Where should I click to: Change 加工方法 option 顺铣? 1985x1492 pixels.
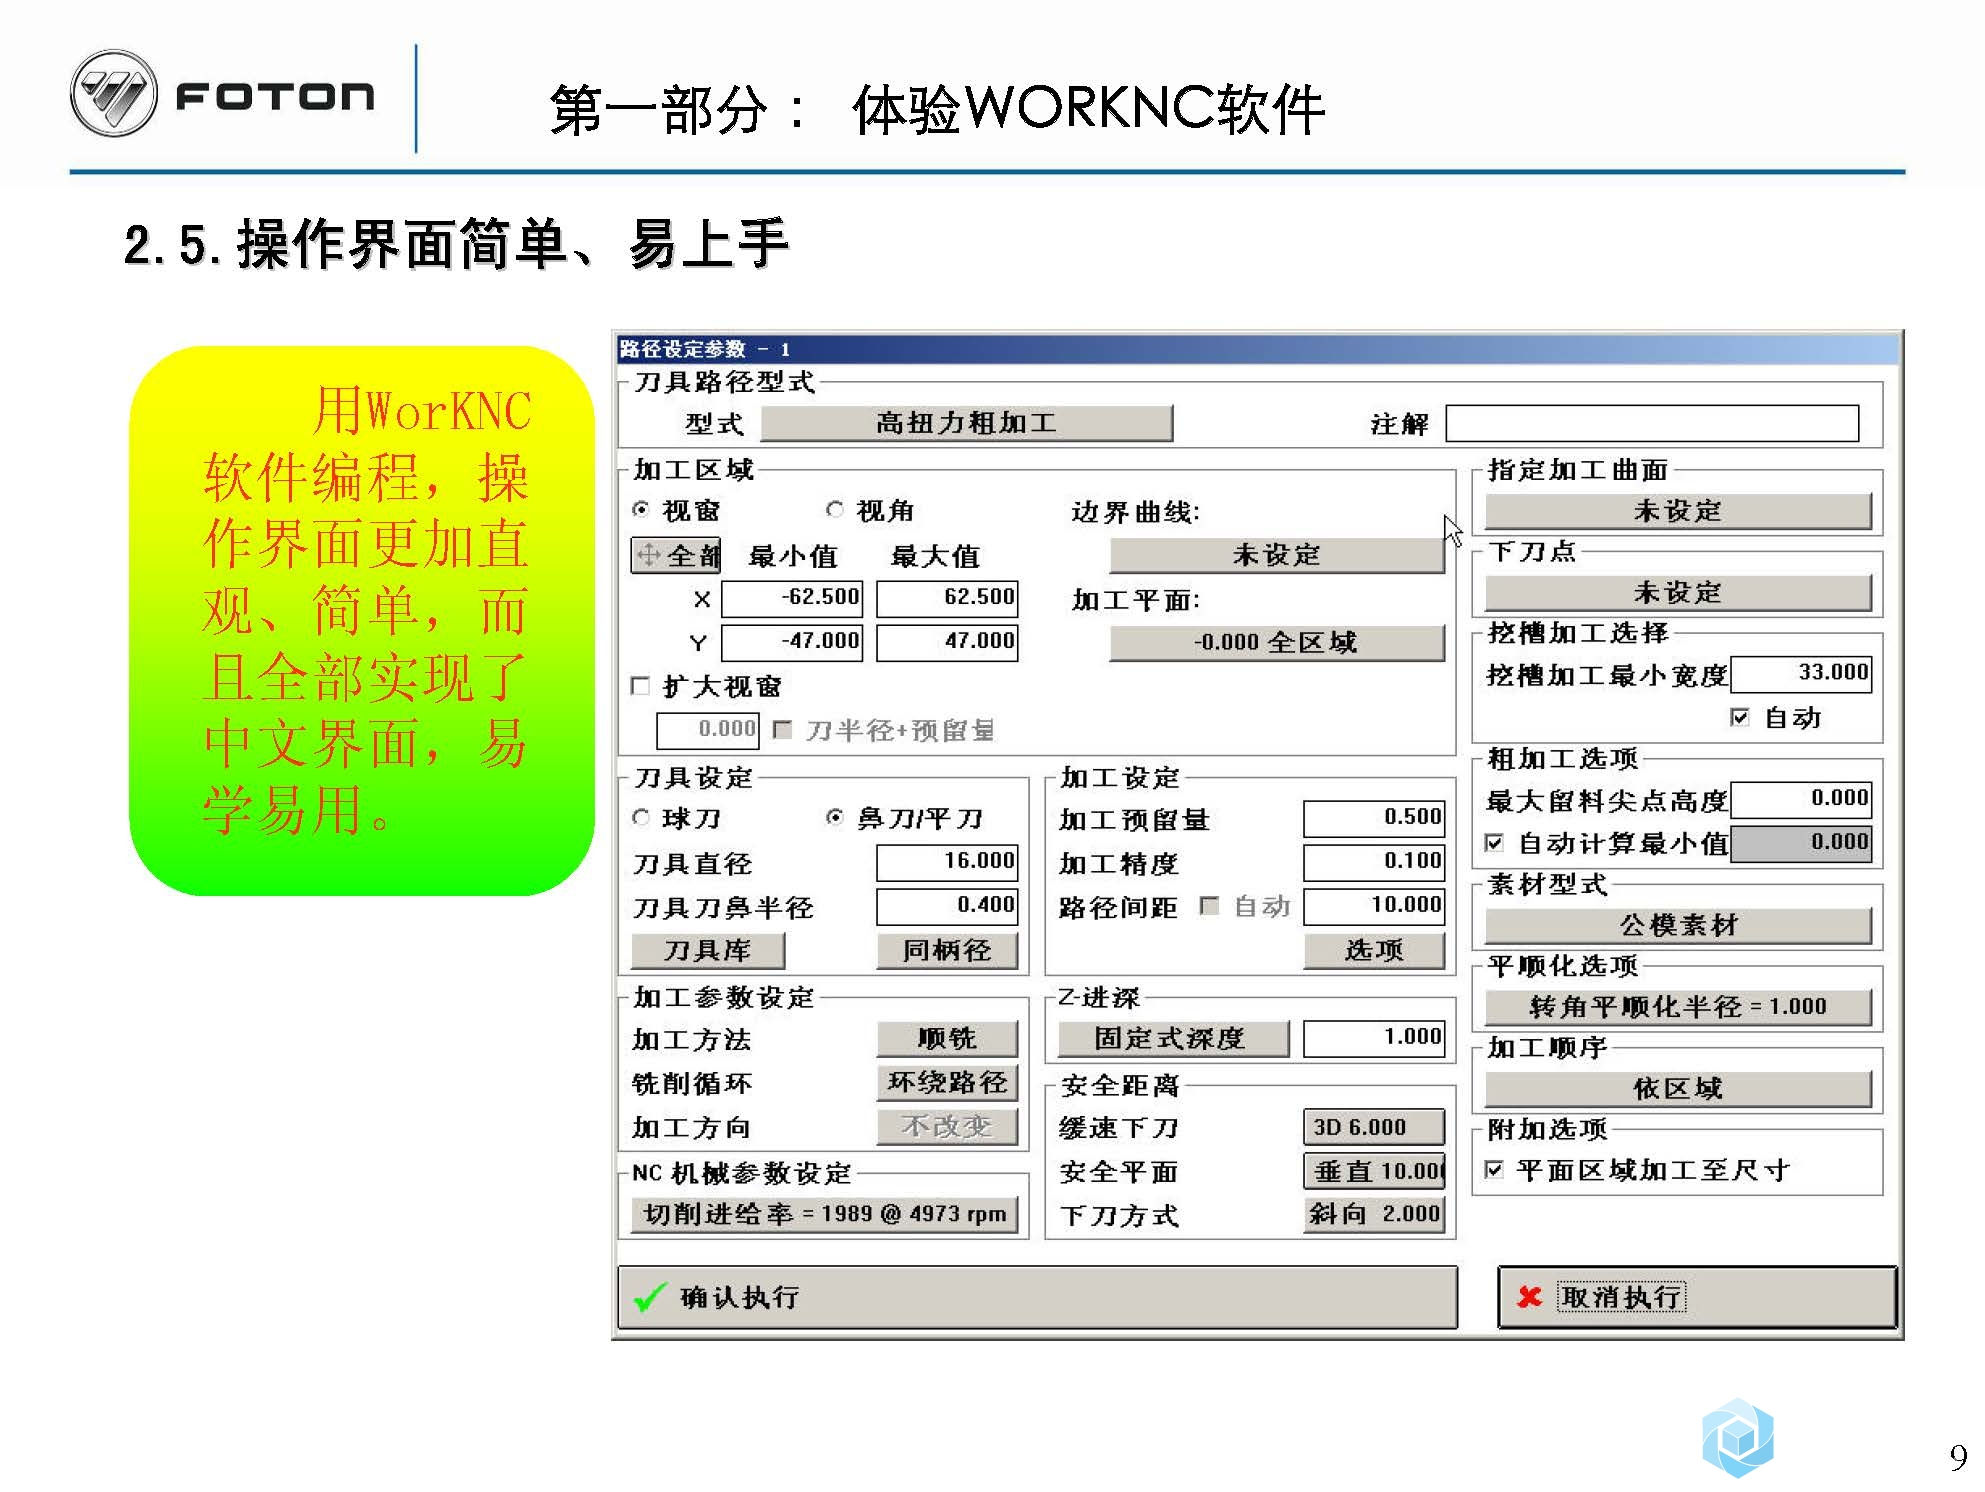point(947,1038)
